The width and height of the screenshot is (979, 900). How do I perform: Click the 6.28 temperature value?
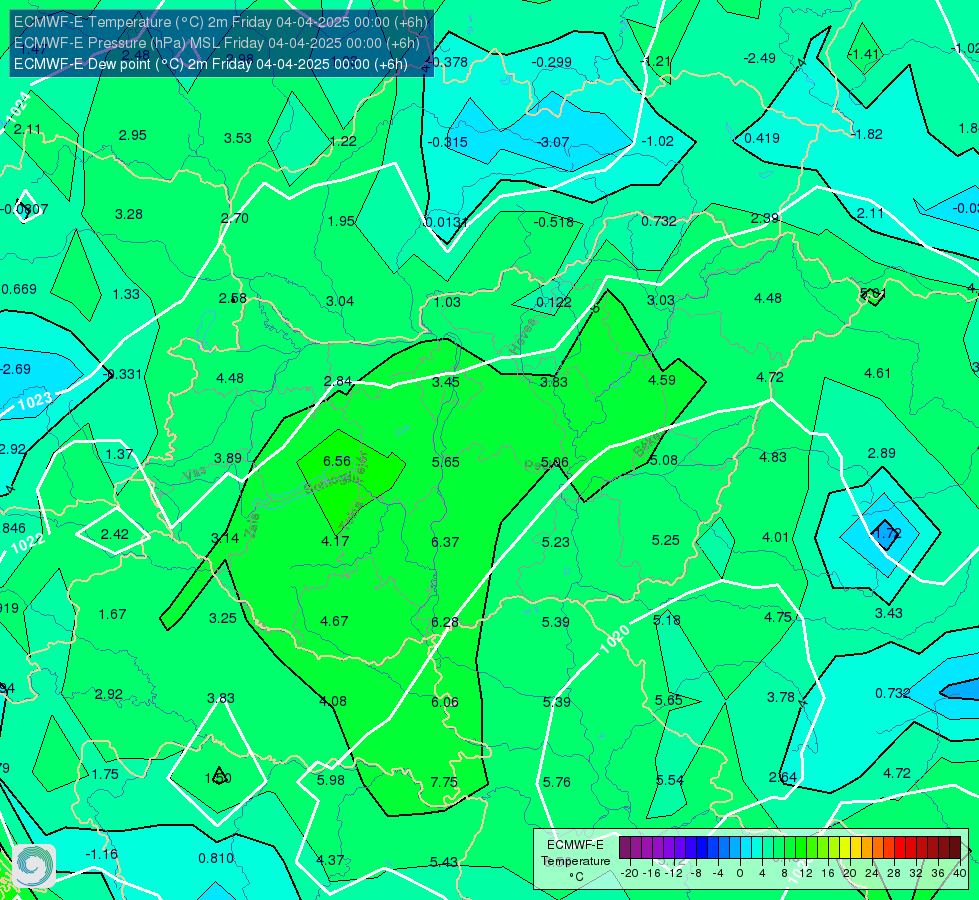pyautogui.click(x=445, y=621)
